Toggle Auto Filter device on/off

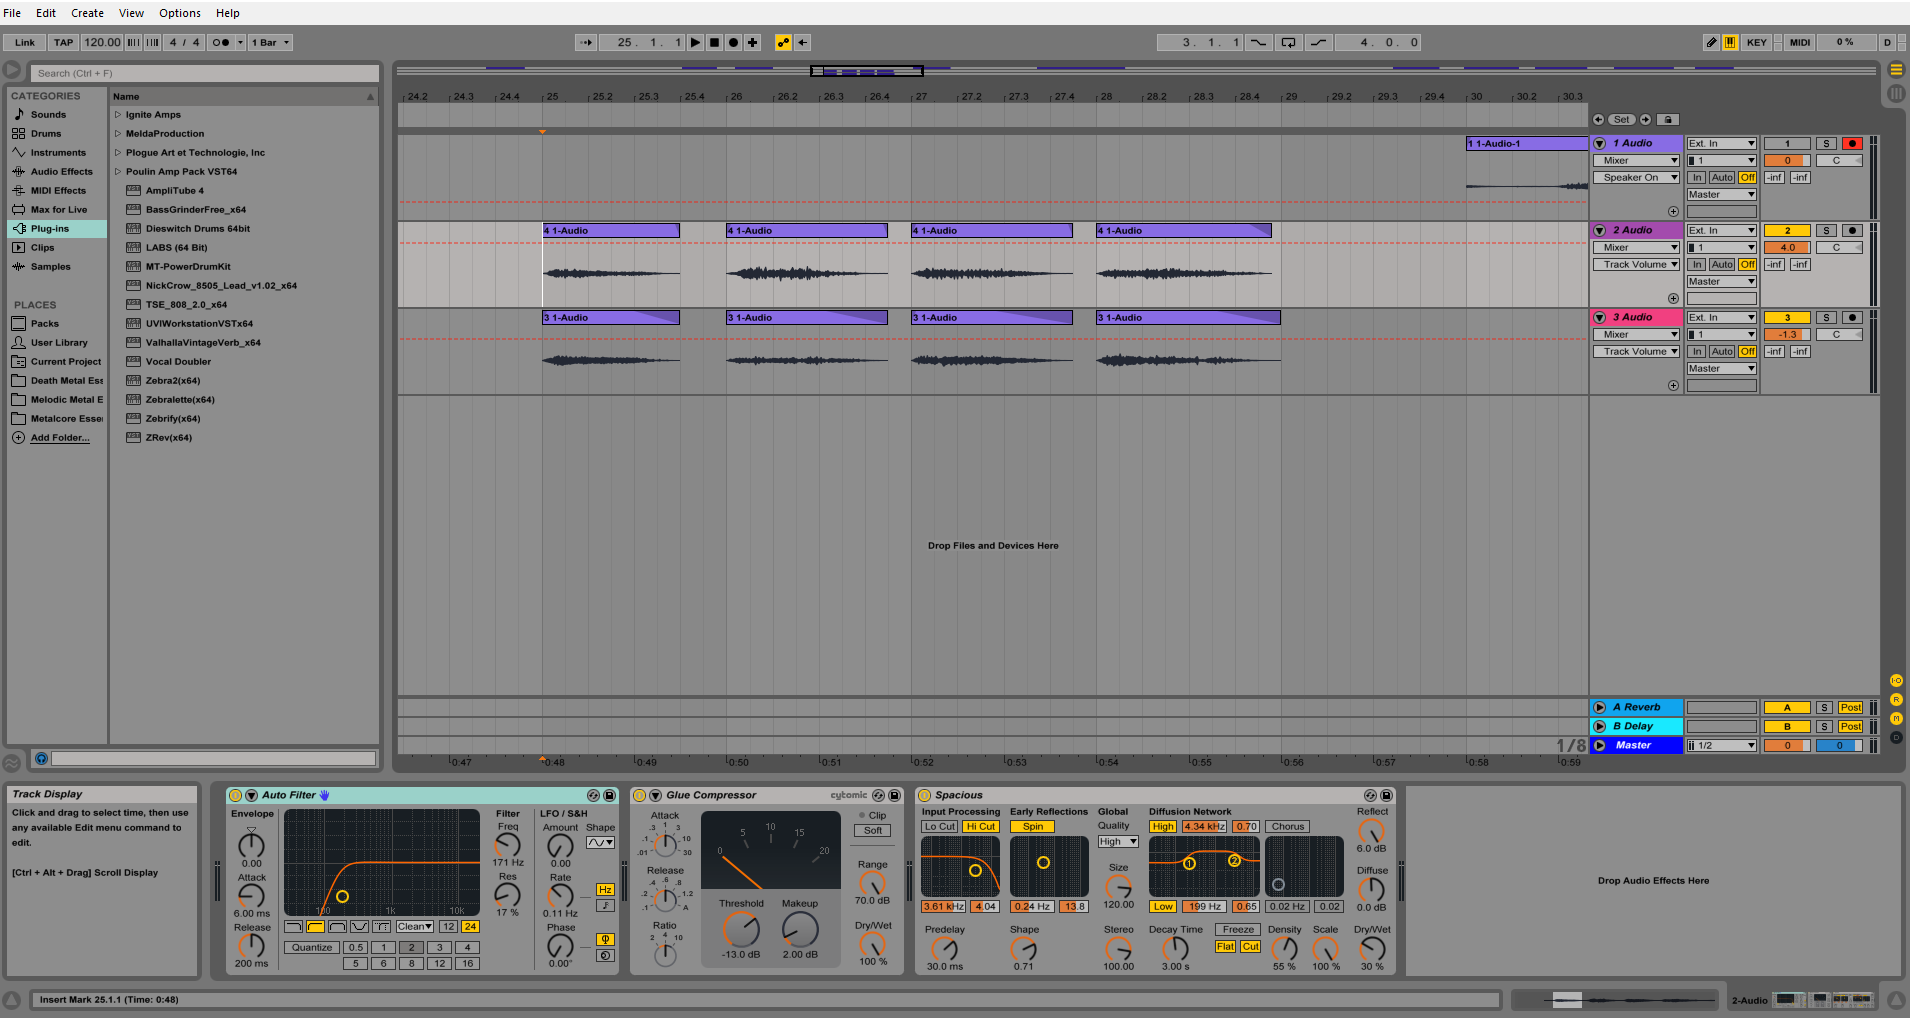(x=236, y=795)
